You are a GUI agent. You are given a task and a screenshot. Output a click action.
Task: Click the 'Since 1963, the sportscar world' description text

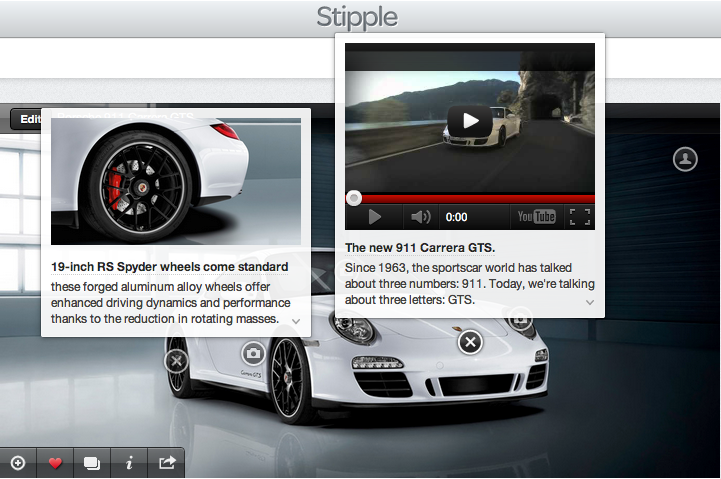469,284
